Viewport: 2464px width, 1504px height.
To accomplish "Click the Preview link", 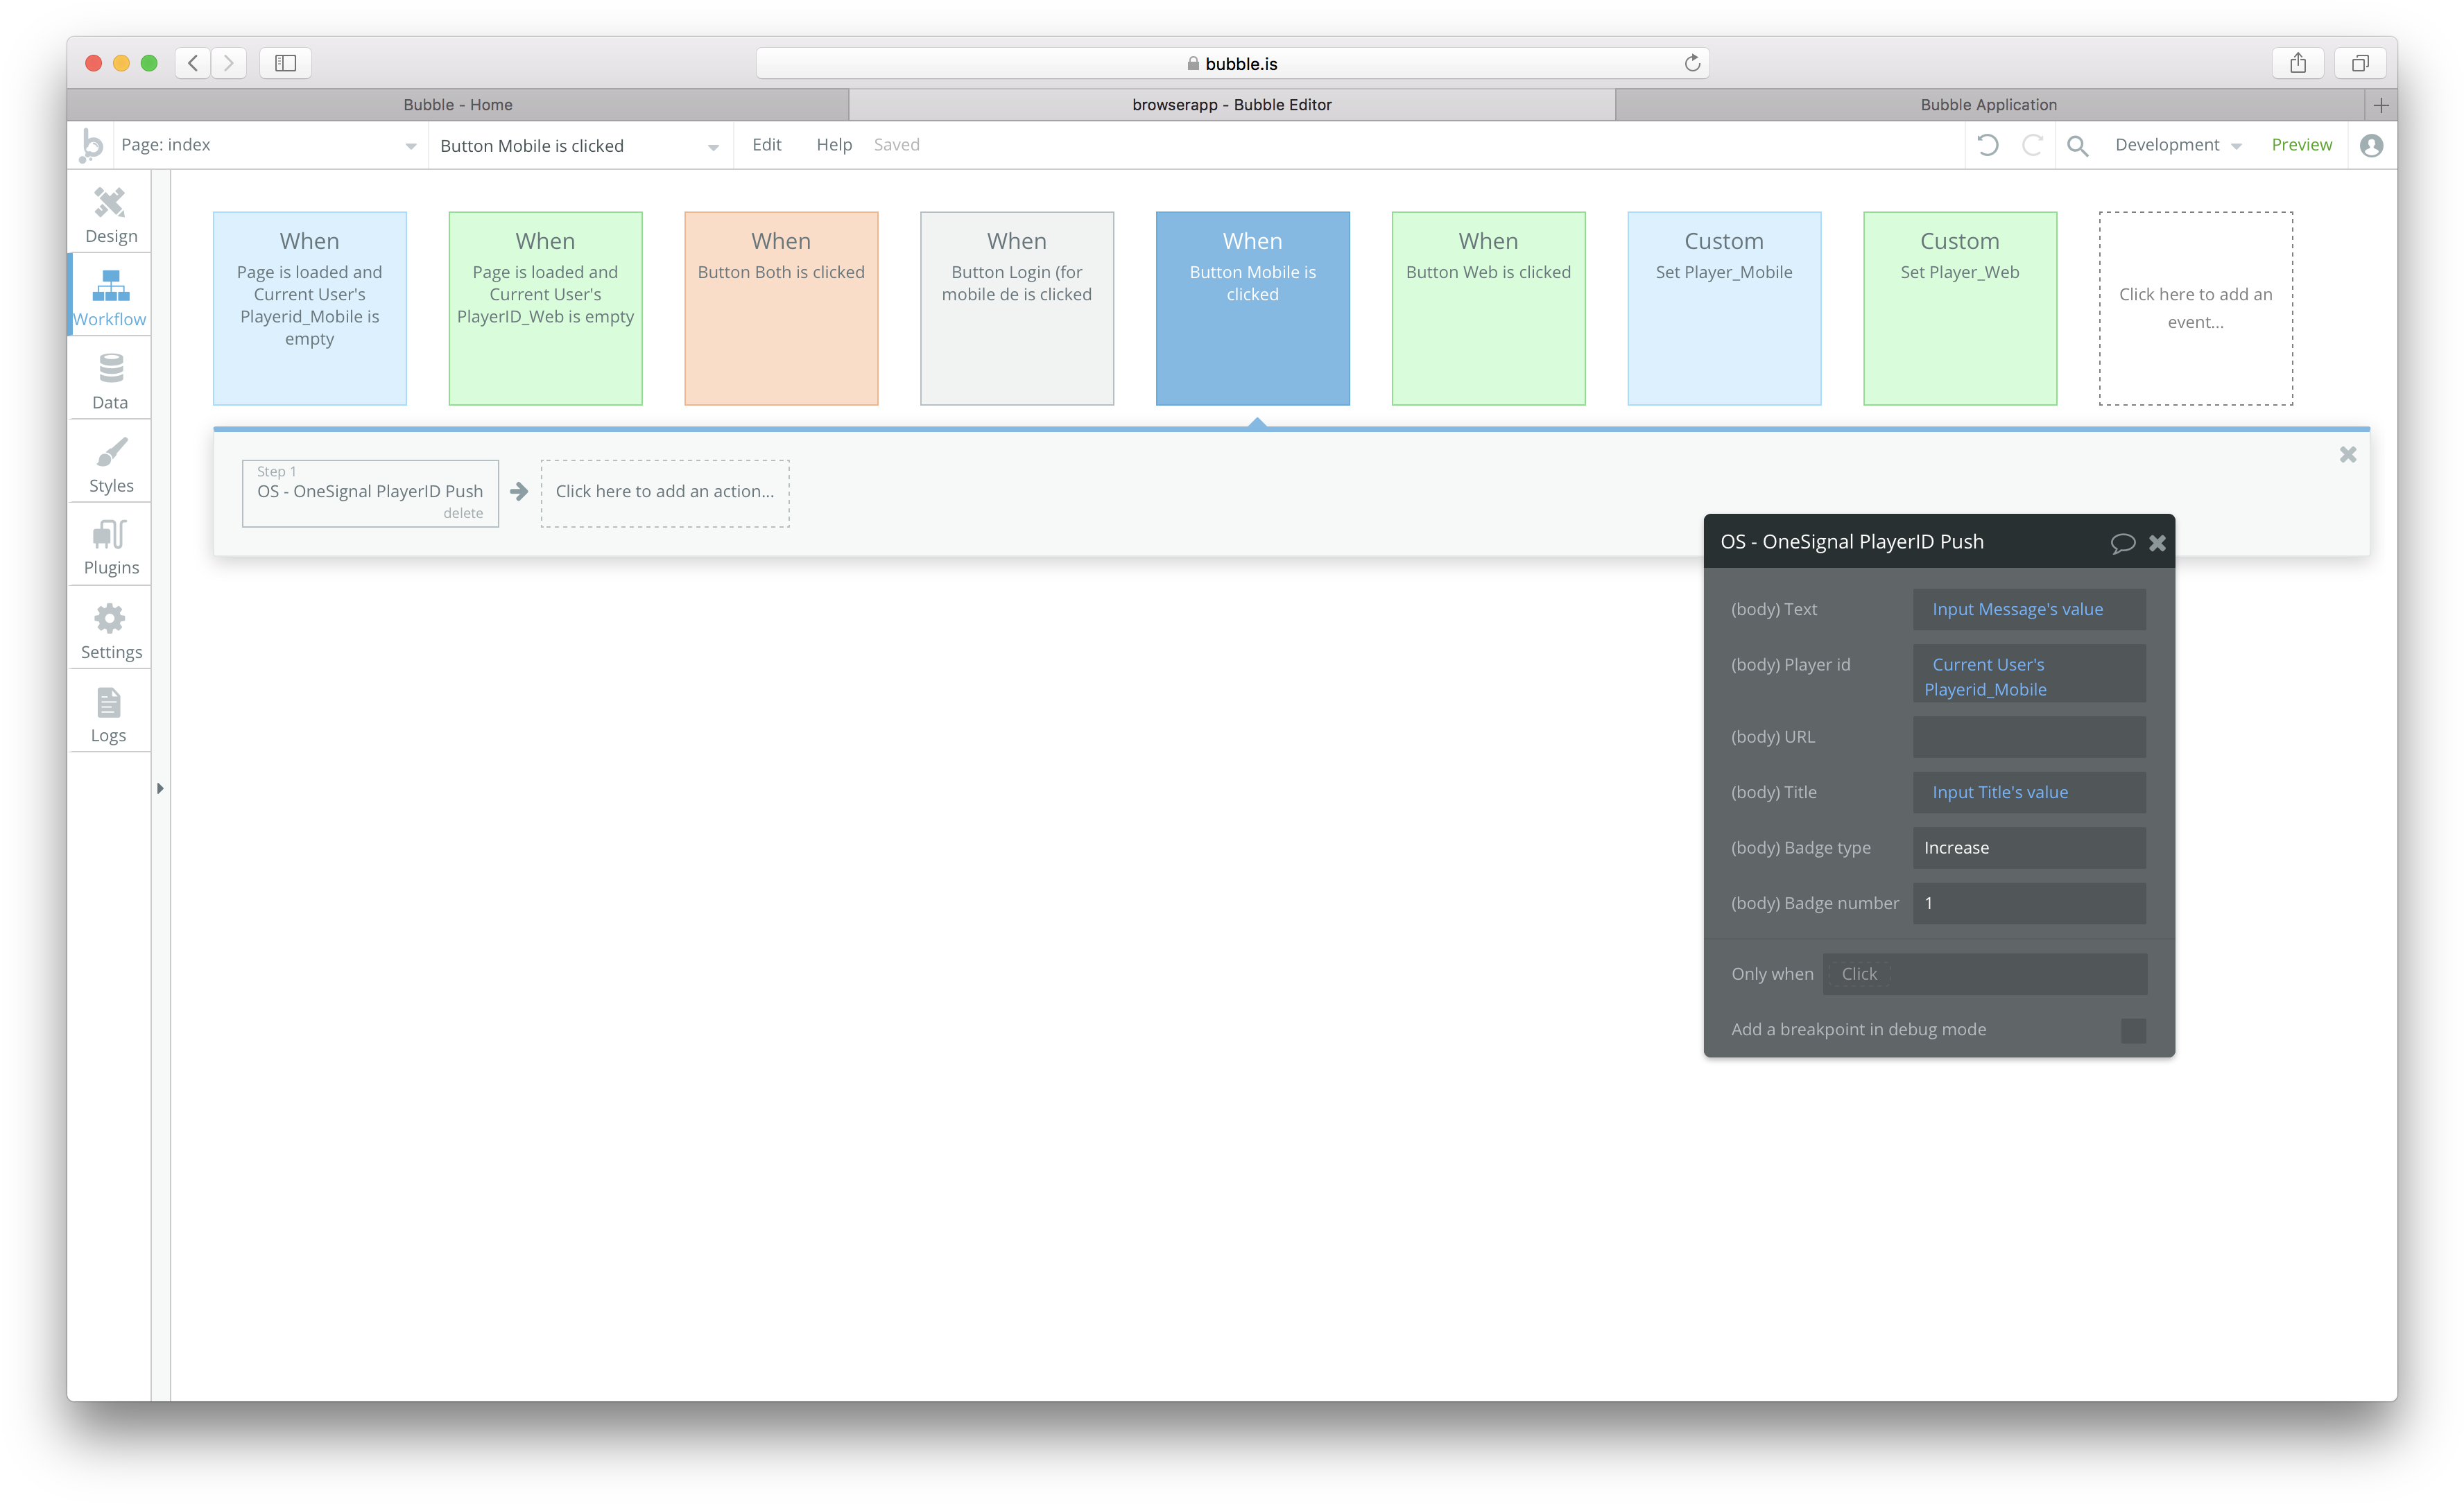I will click(2301, 145).
